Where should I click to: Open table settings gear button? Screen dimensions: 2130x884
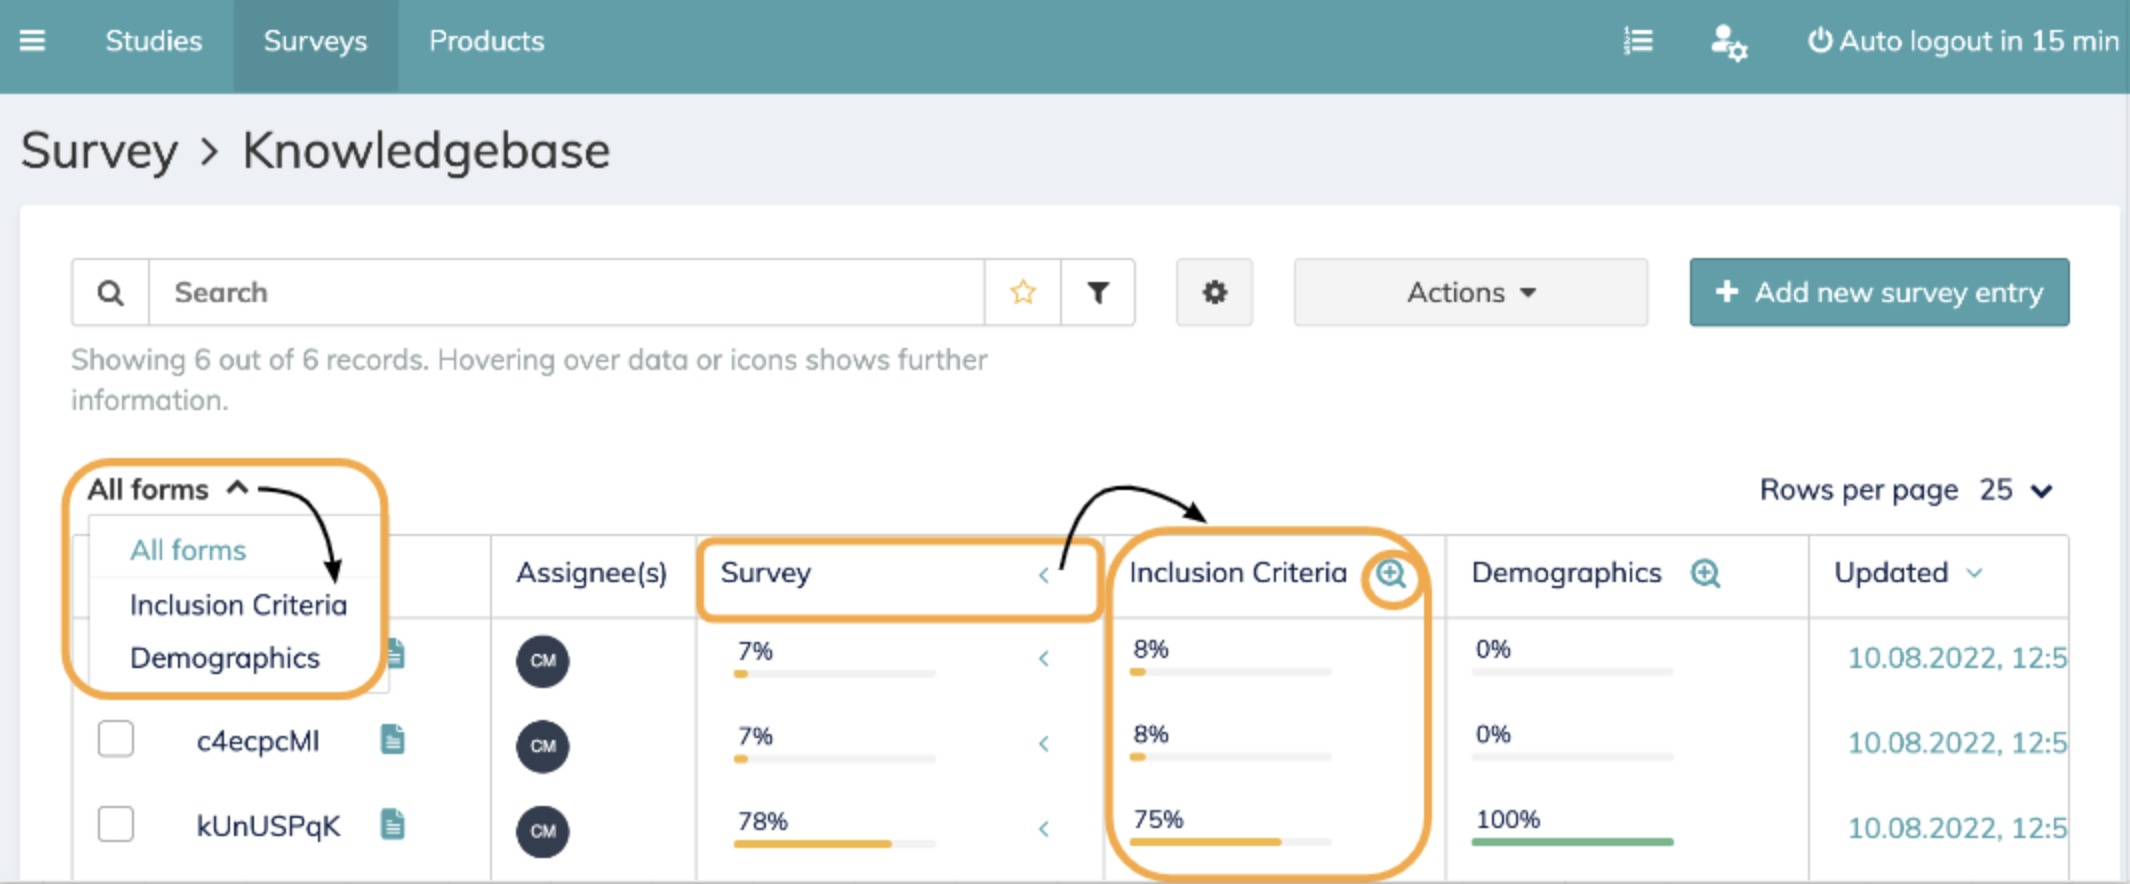[x=1214, y=292]
